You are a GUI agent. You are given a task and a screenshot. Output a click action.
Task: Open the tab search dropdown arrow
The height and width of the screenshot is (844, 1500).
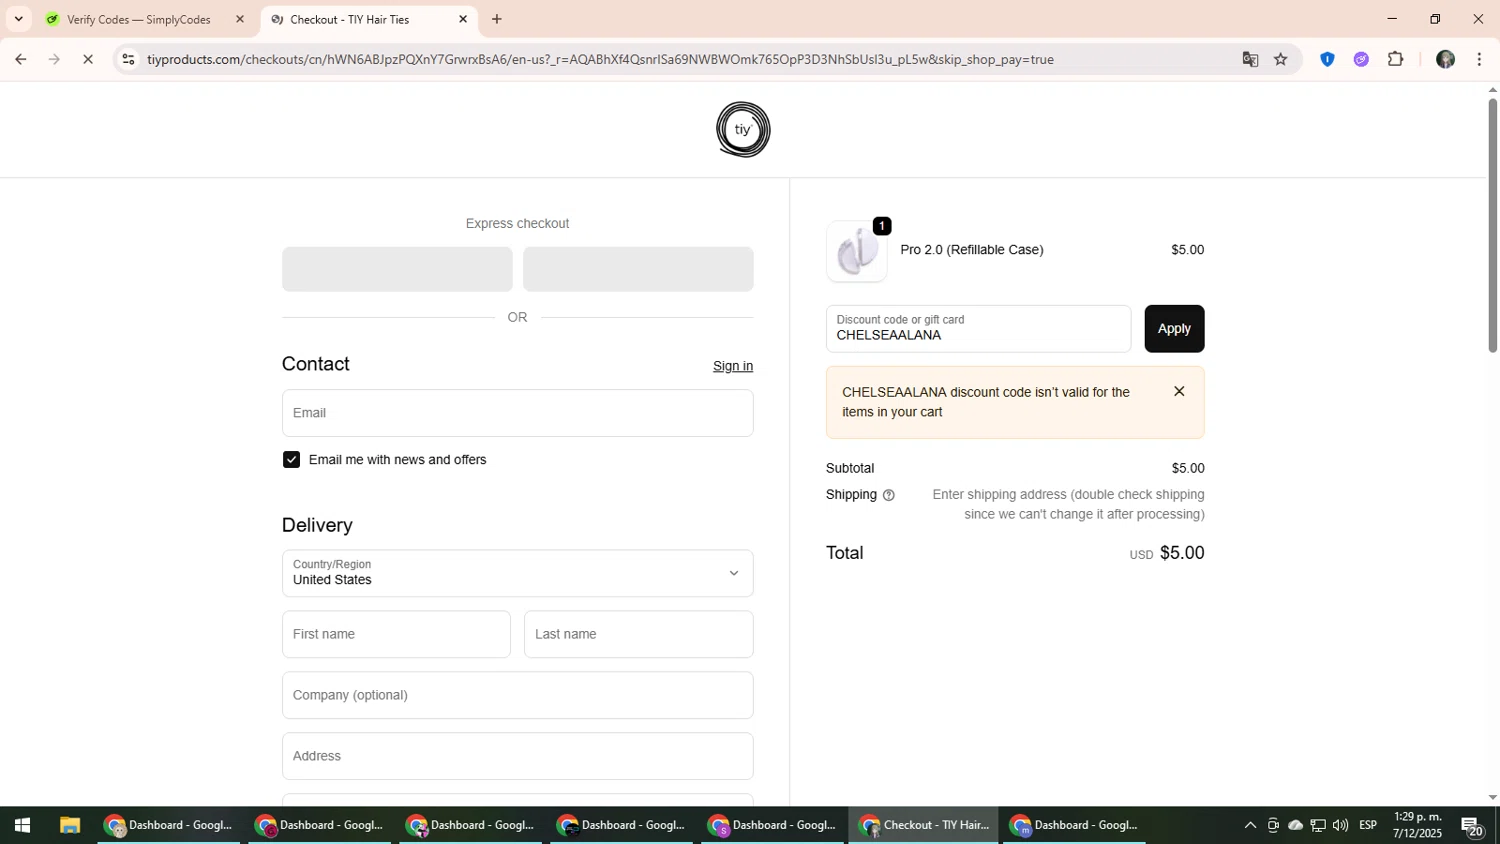18,19
